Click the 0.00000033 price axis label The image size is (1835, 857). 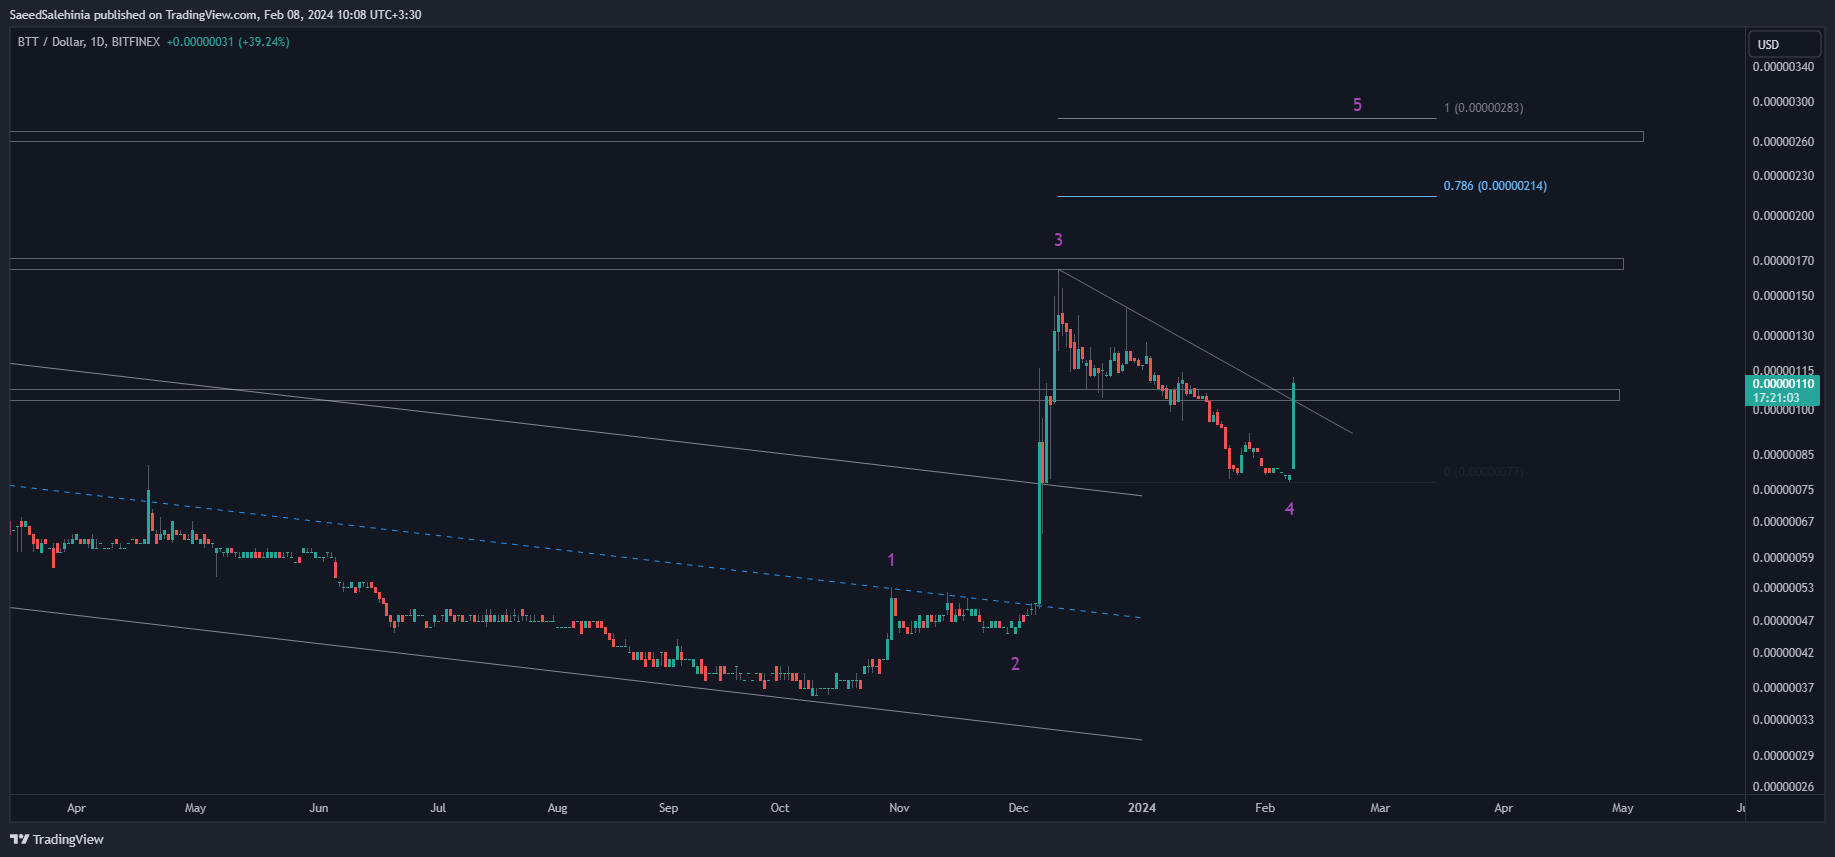(1783, 720)
